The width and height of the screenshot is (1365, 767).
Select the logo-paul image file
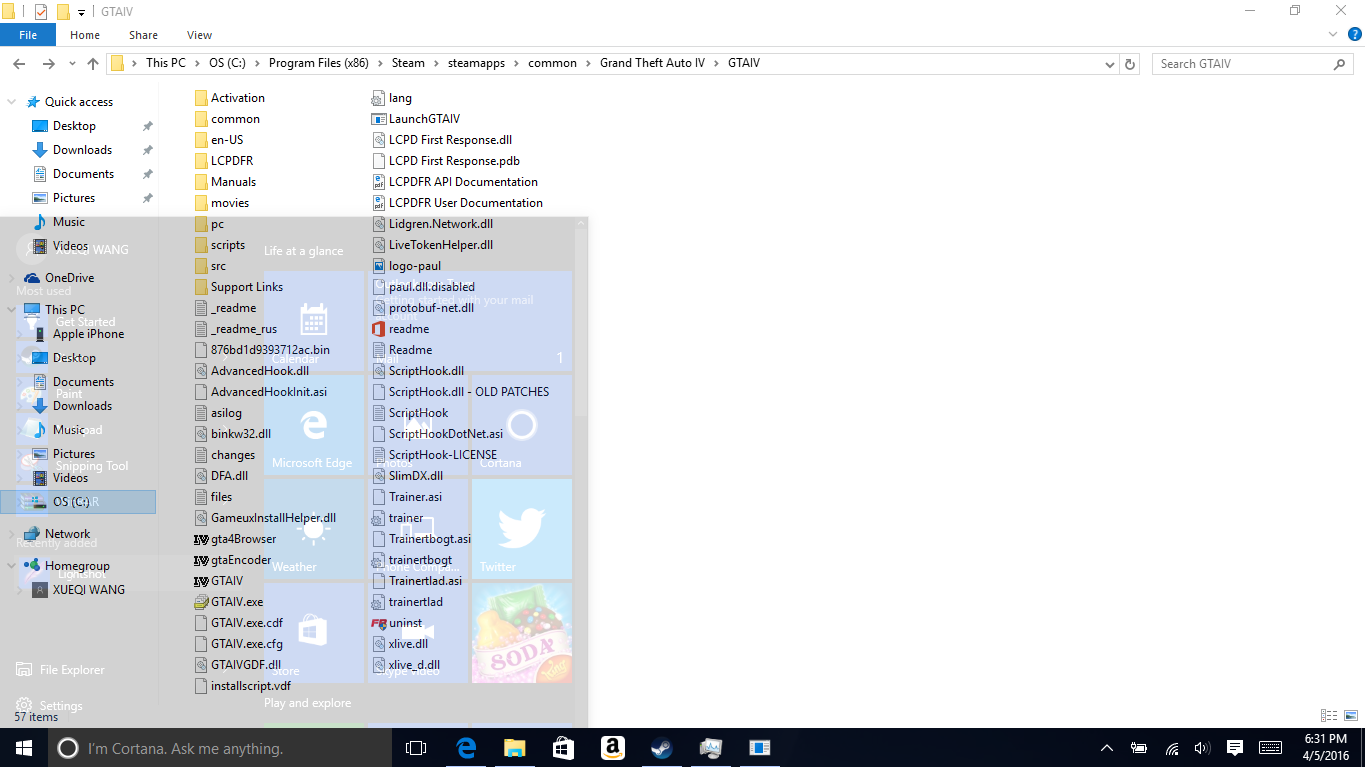pyautogui.click(x=406, y=266)
